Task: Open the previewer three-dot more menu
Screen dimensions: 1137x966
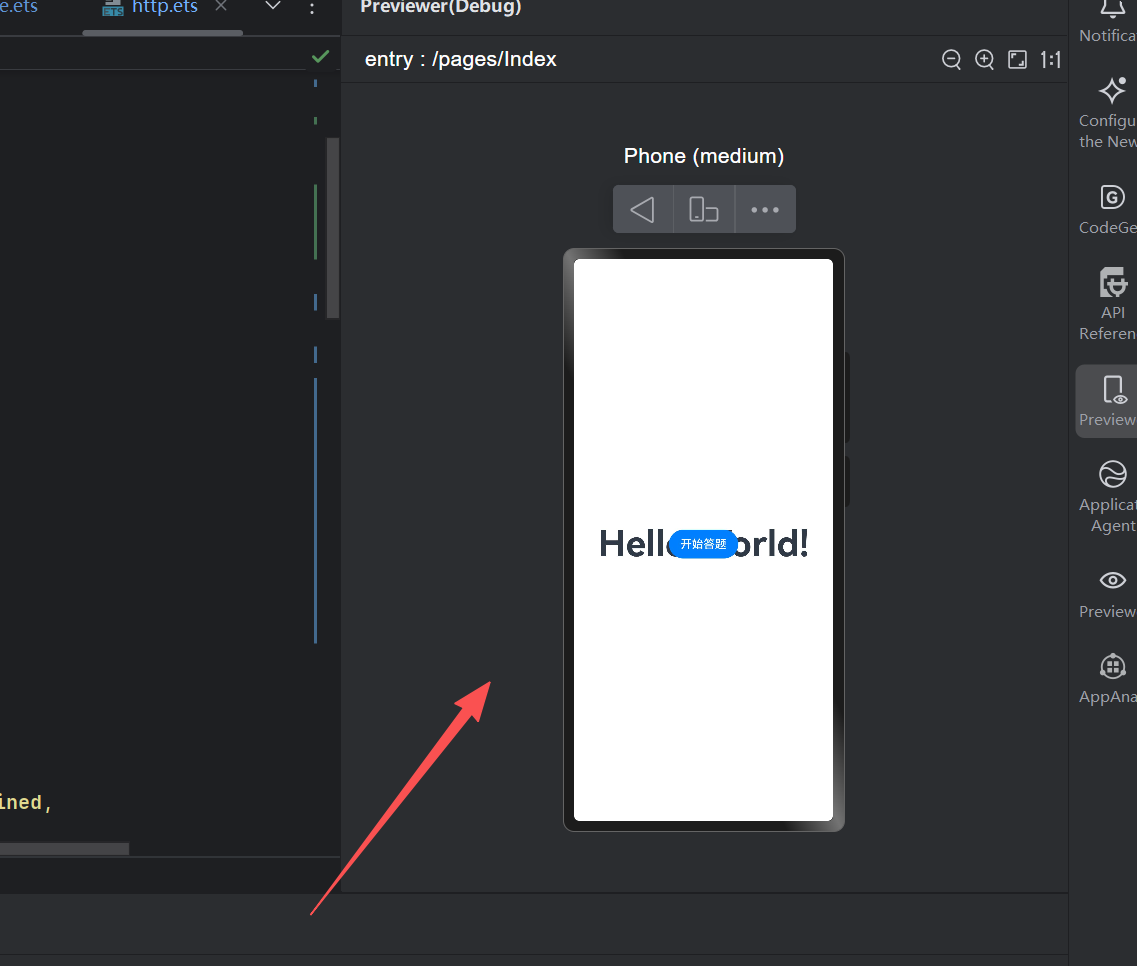Action: point(765,210)
